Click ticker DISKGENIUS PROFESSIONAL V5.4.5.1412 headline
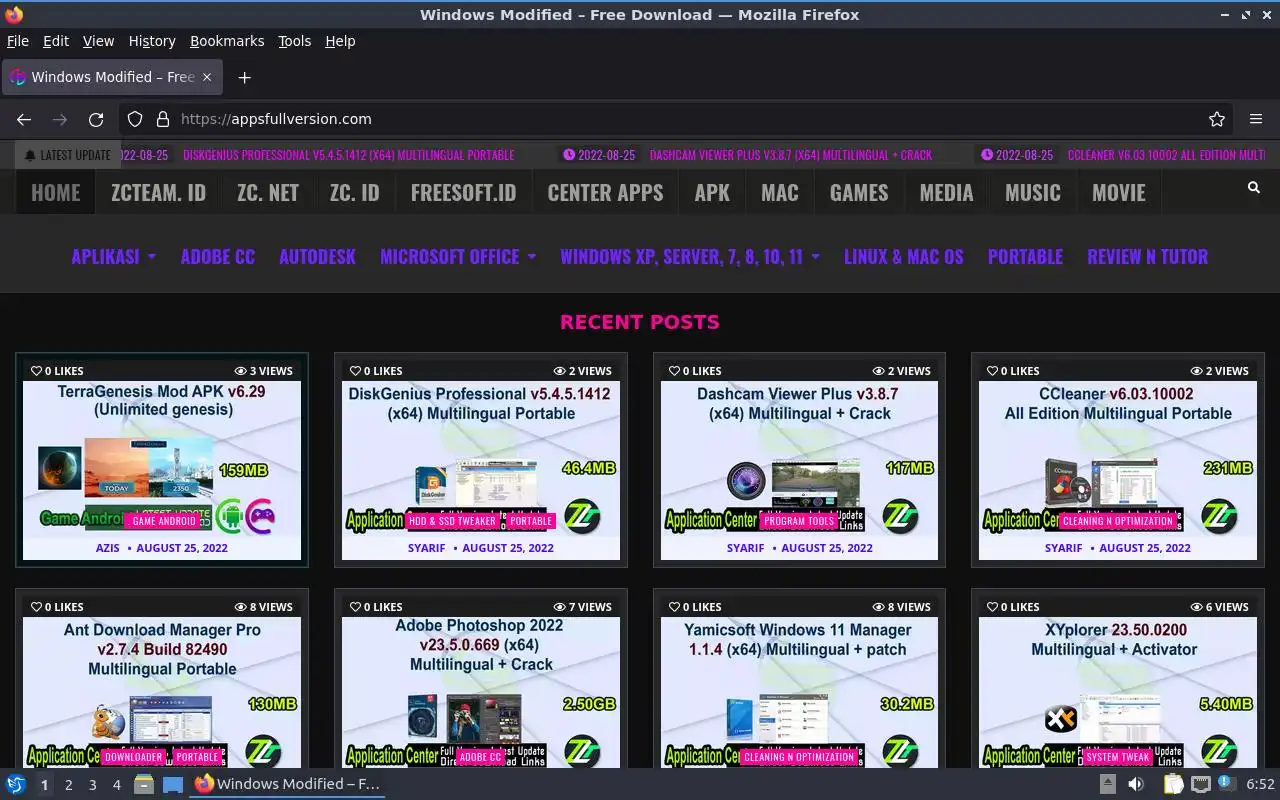This screenshot has width=1280, height=800. point(349,155)
